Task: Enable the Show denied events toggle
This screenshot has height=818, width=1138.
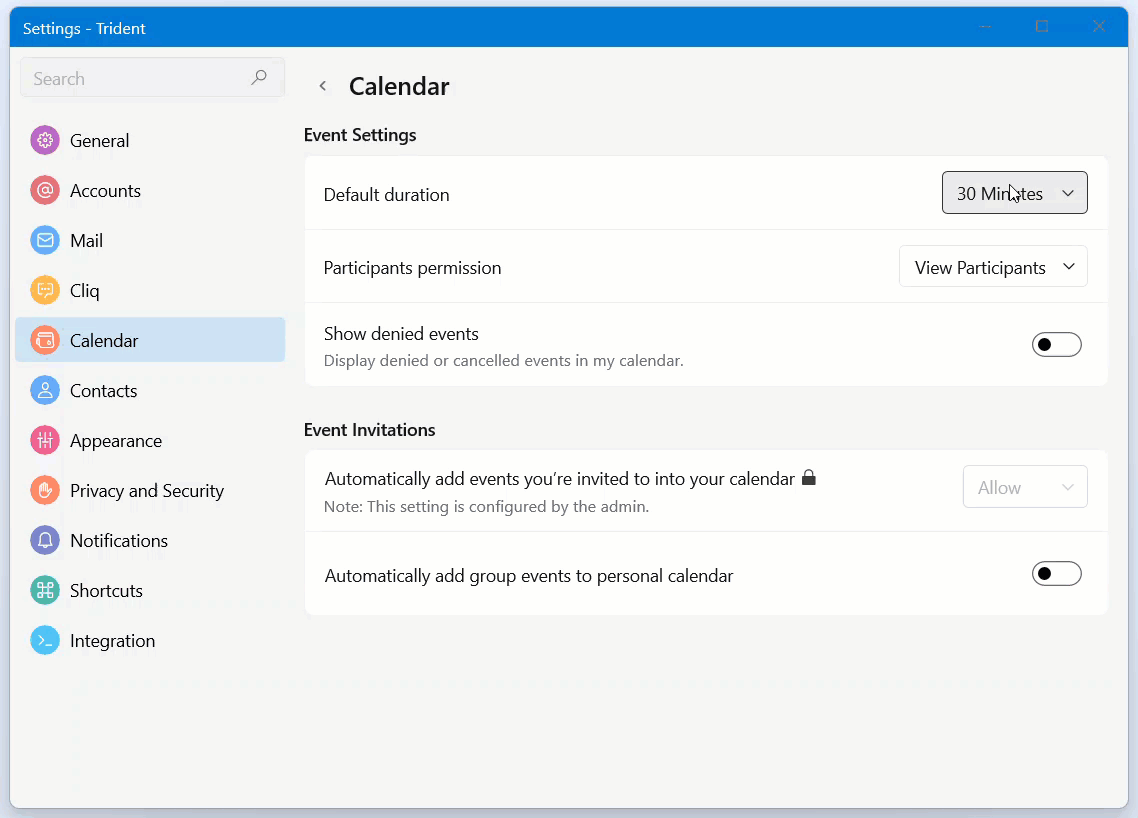Action: 1056,345
